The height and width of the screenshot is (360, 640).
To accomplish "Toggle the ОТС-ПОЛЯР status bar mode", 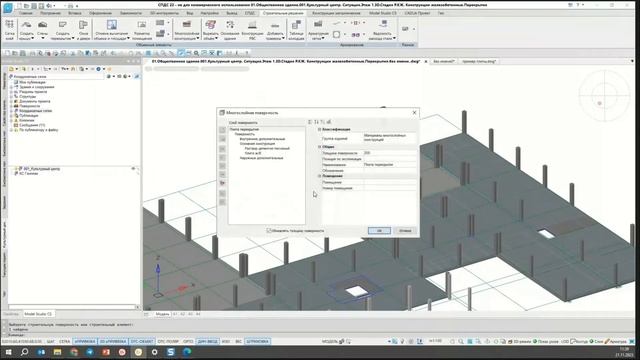I will coord(168,341).
